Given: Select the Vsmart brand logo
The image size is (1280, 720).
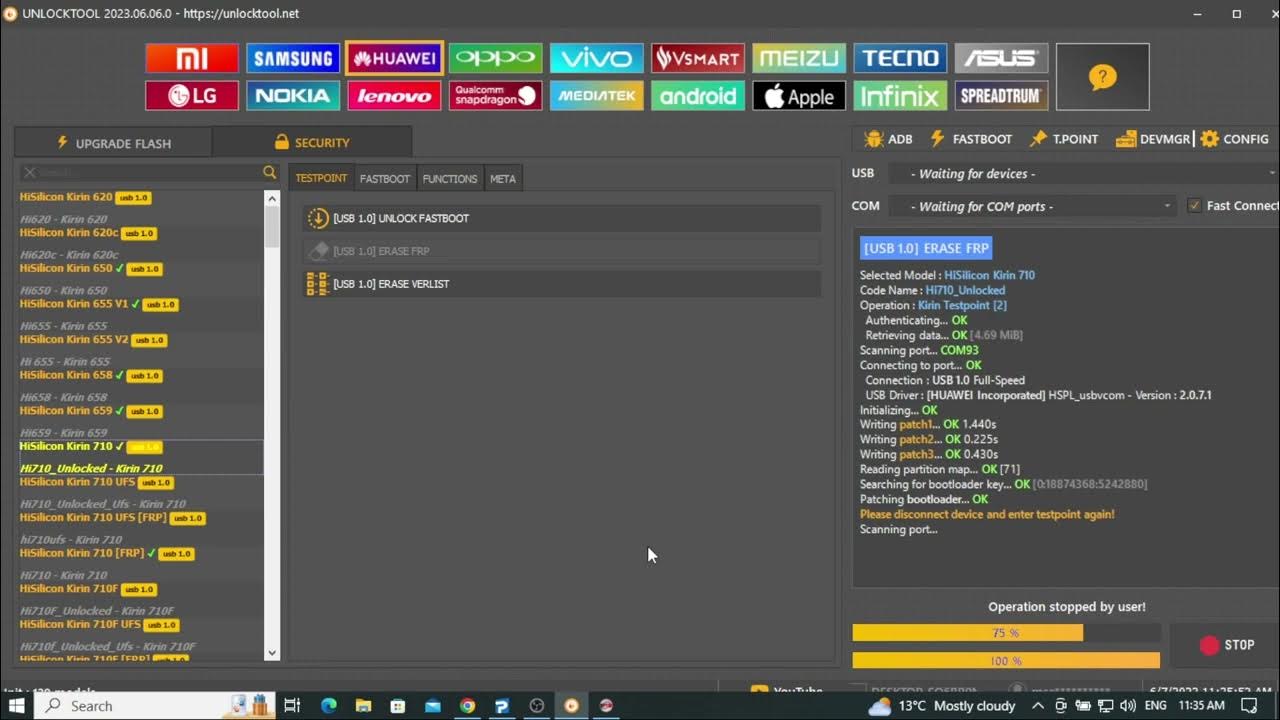Looking at the screenshot, I should pyautogui.click(x=698, y=58).
